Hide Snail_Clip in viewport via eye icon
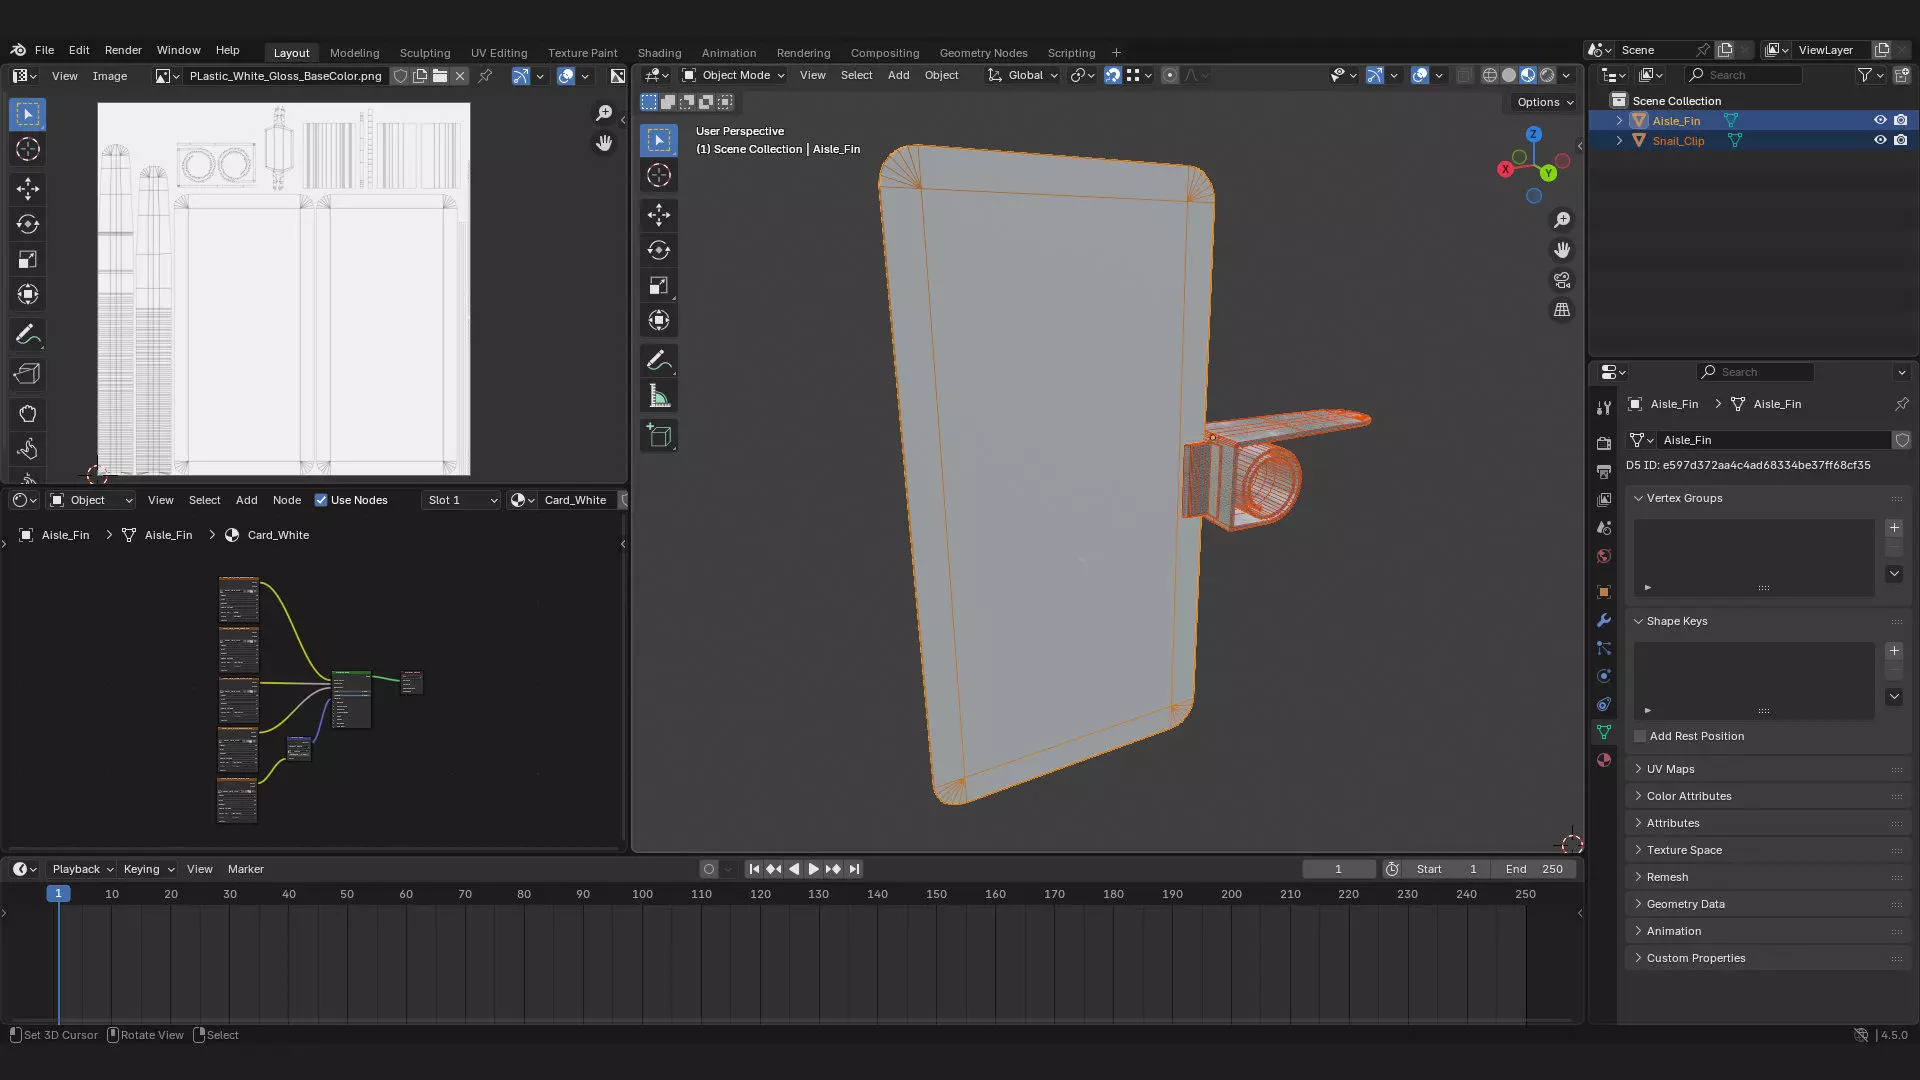 click(x=1880, y=140)
